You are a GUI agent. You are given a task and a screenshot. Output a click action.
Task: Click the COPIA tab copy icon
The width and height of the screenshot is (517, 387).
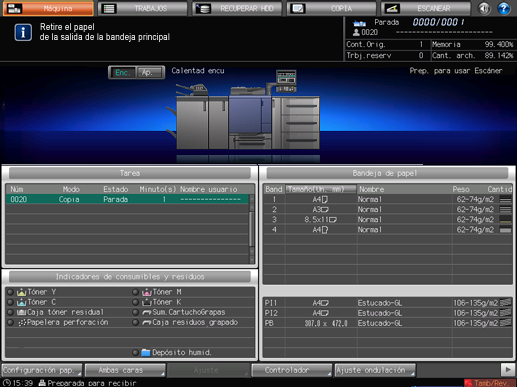[x=298, y=9]
